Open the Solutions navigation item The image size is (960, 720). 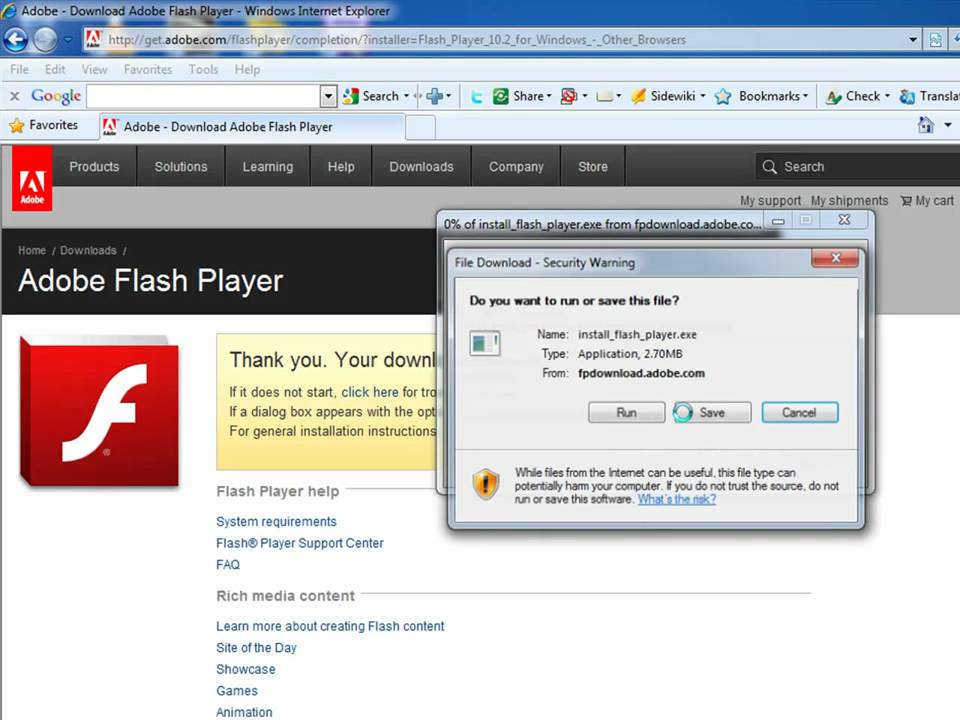pos(181,167)
